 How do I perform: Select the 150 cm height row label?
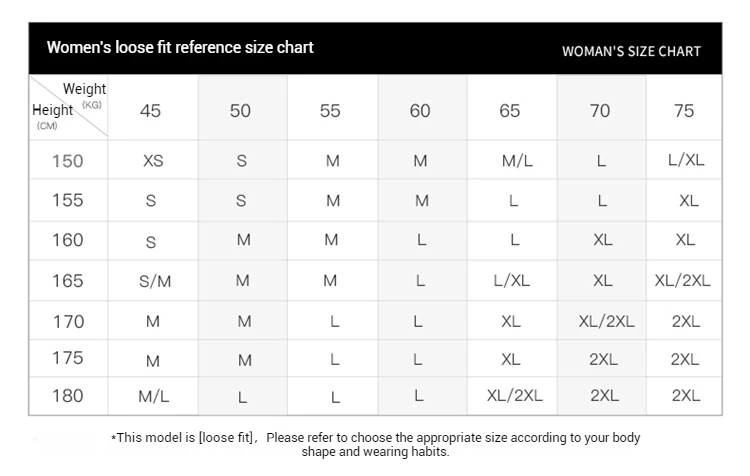tap(68, 161)
